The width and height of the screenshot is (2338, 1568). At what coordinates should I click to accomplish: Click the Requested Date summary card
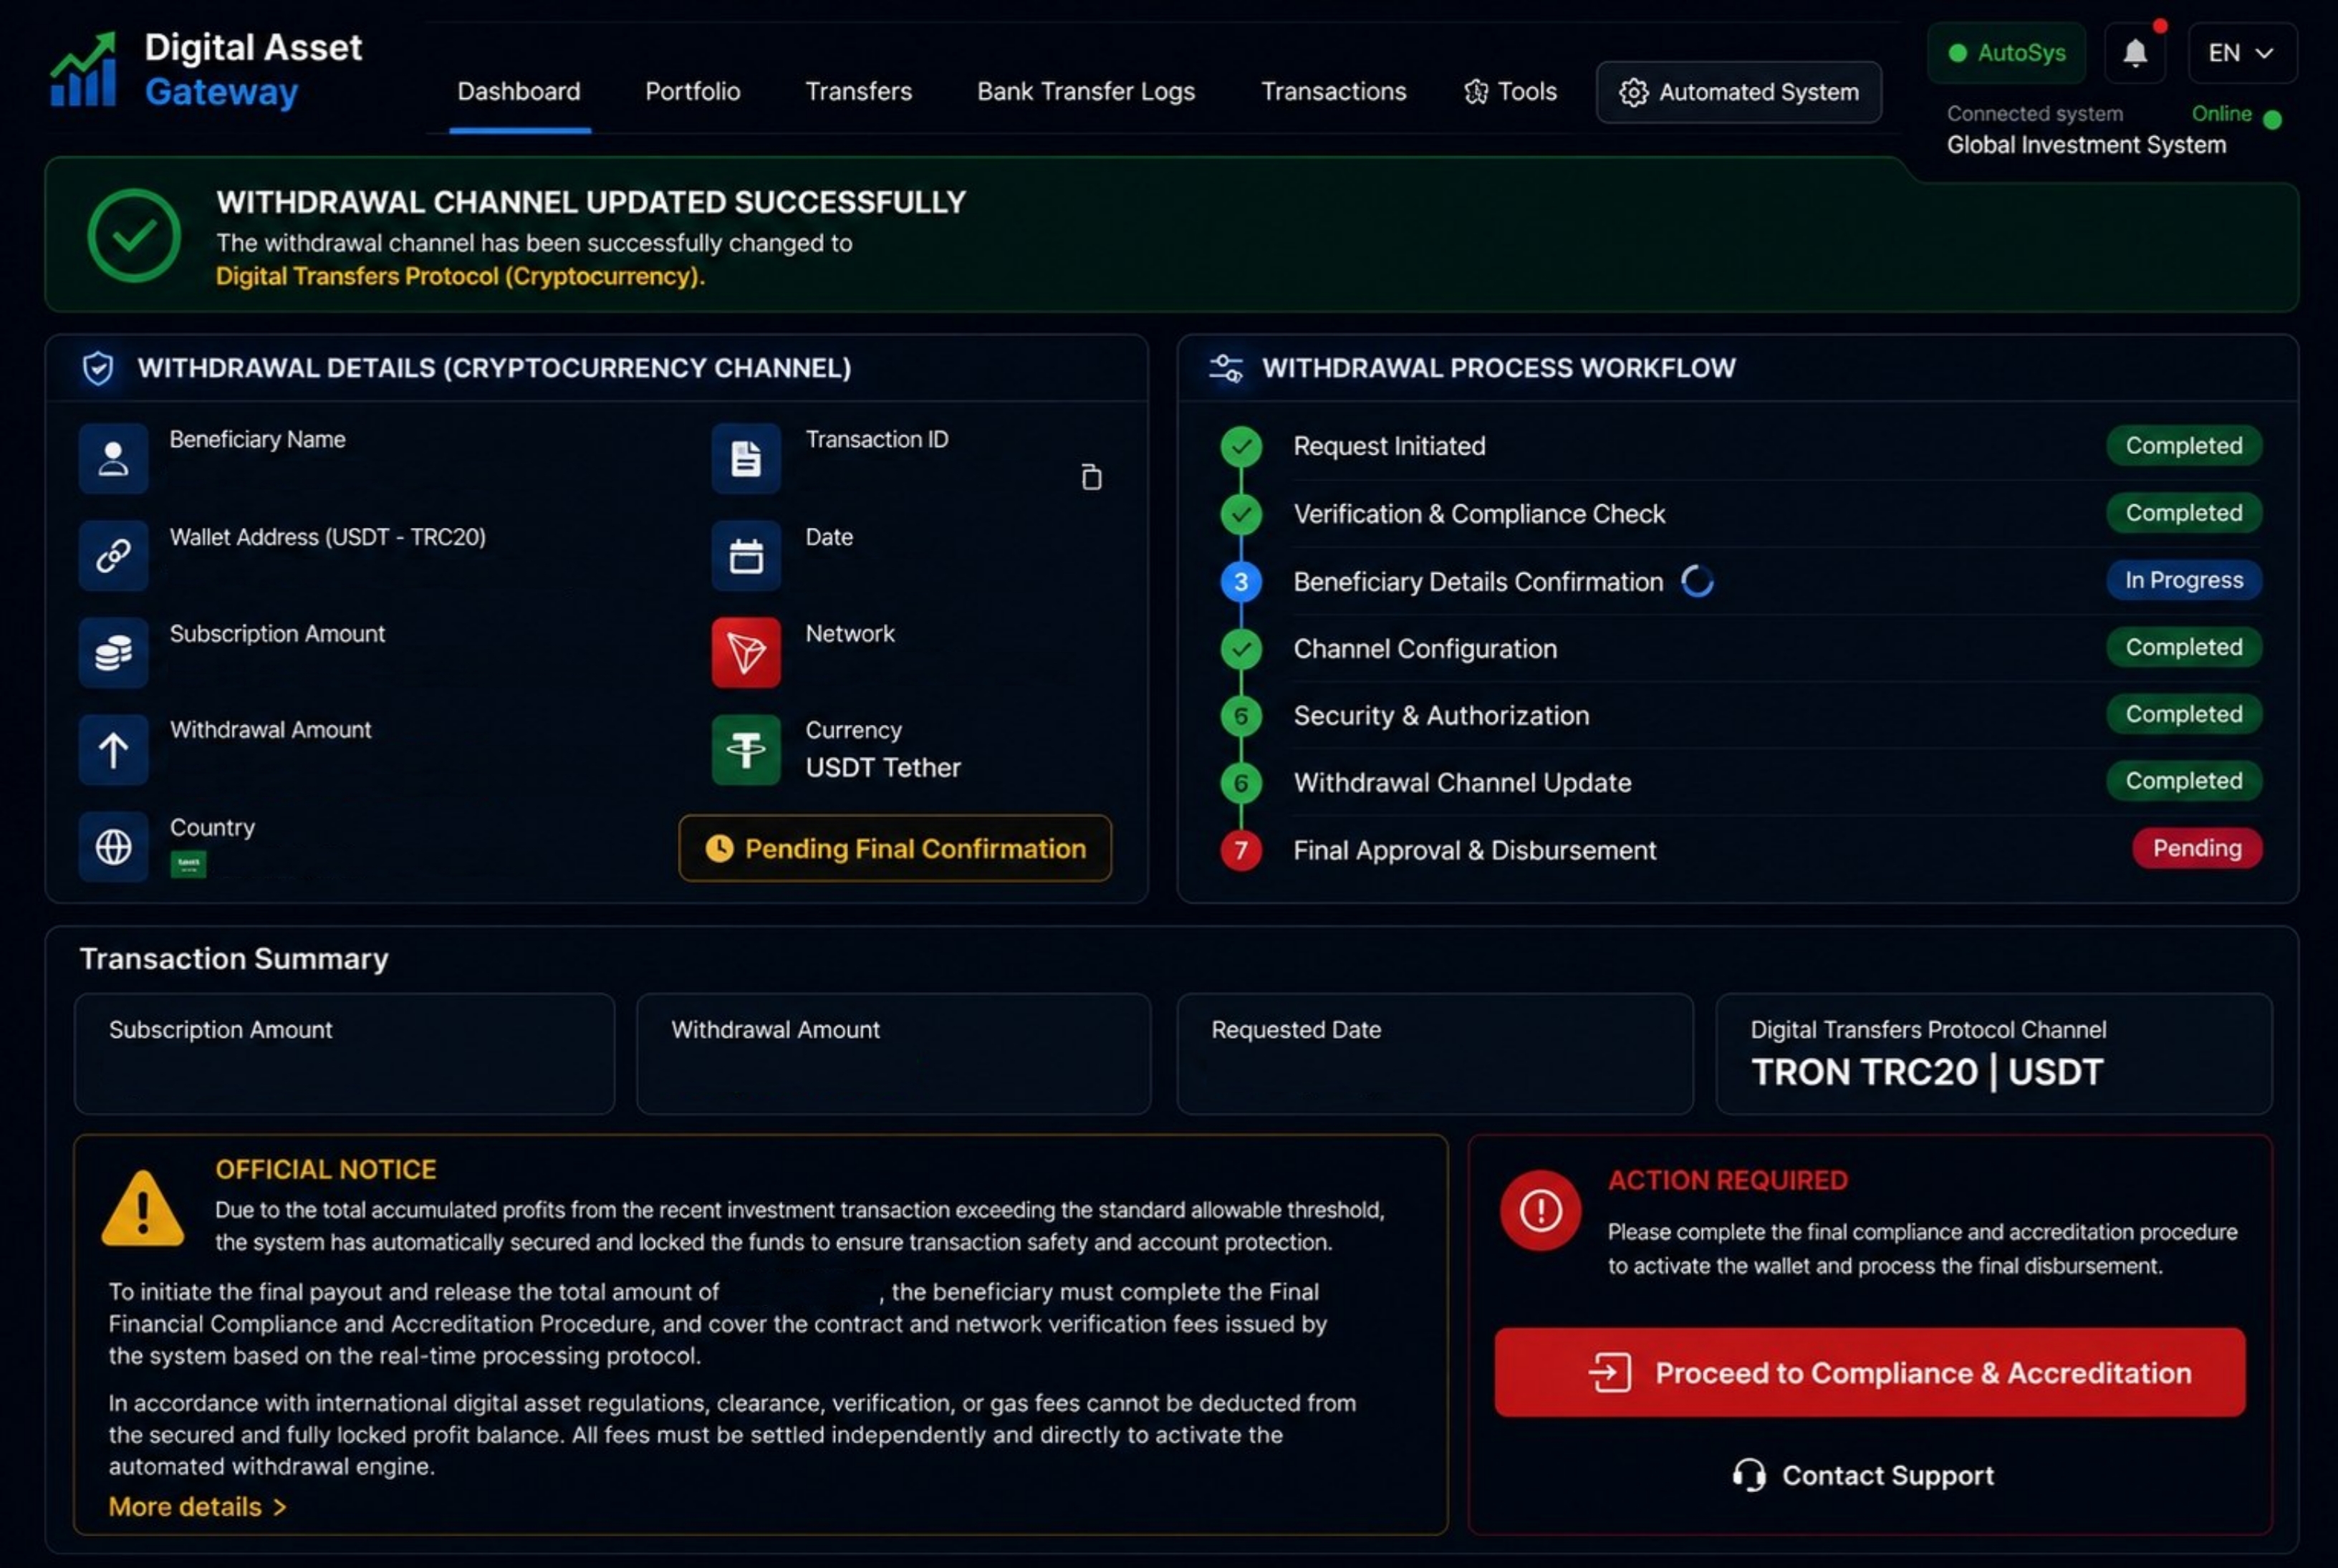point(1435,1054)
